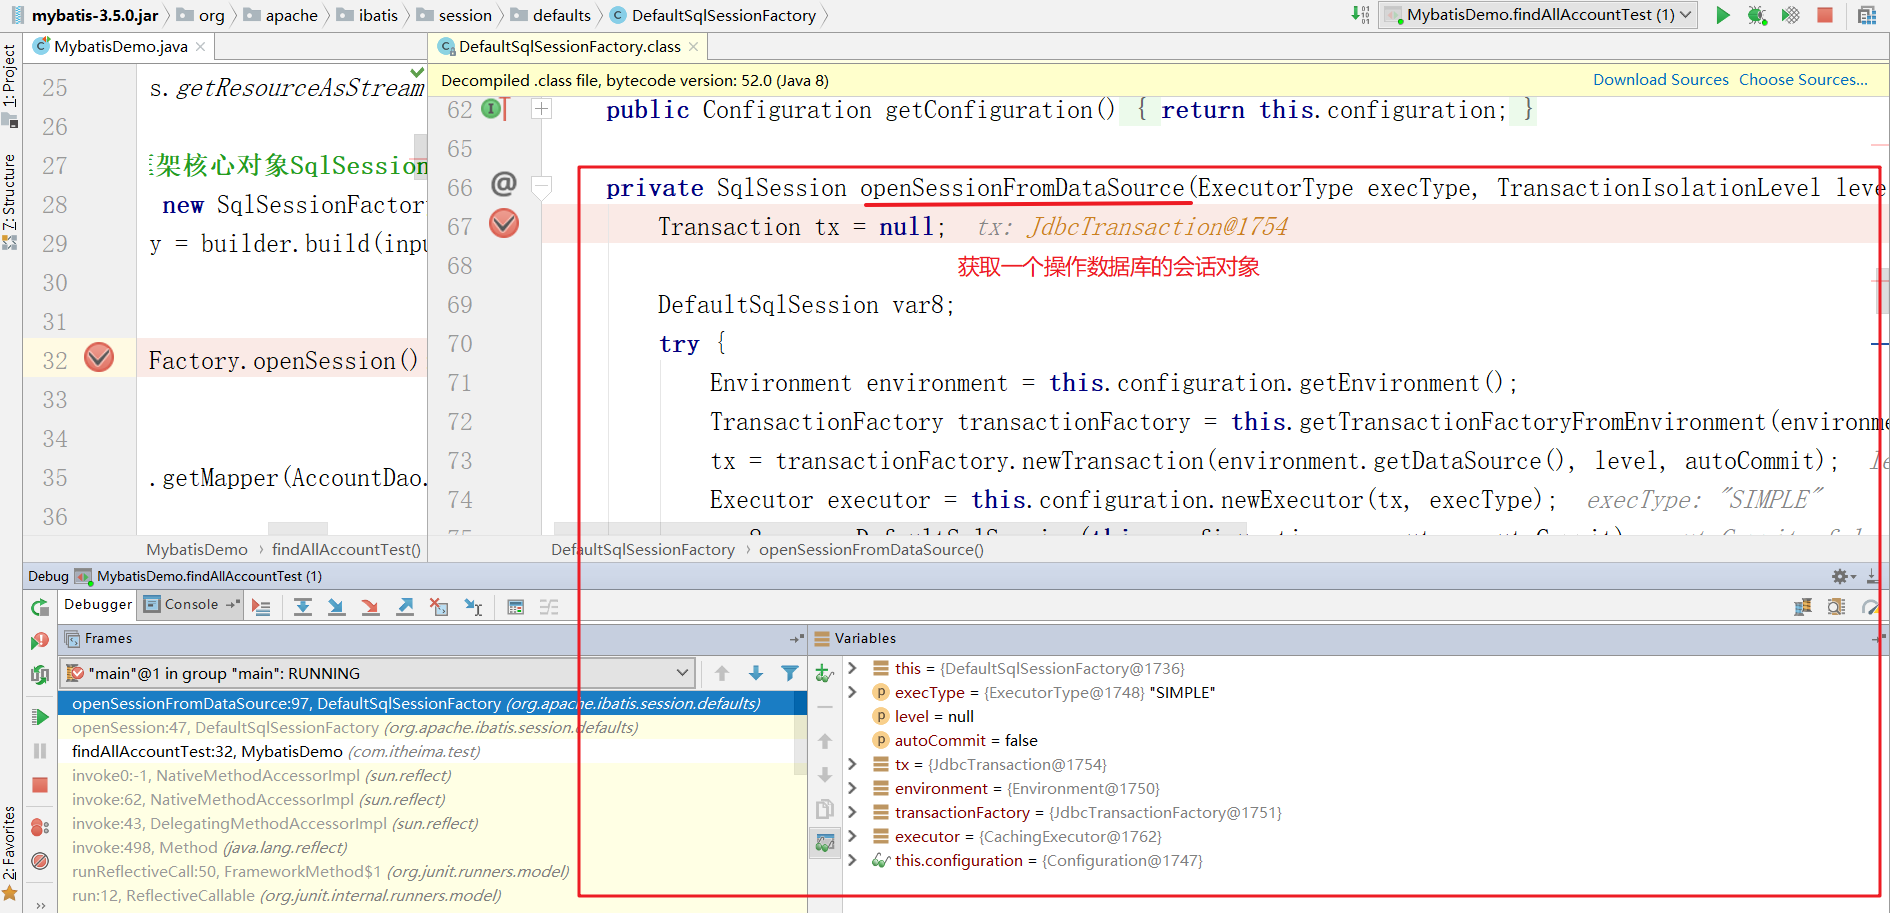Go to the next frame with down arrow

coord(756,673)
